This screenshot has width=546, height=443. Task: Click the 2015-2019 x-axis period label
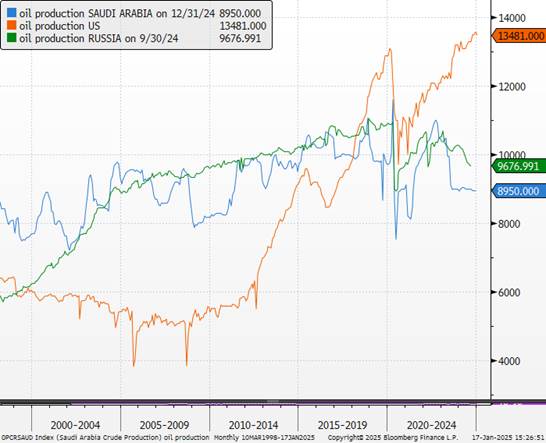click(342, 425)
